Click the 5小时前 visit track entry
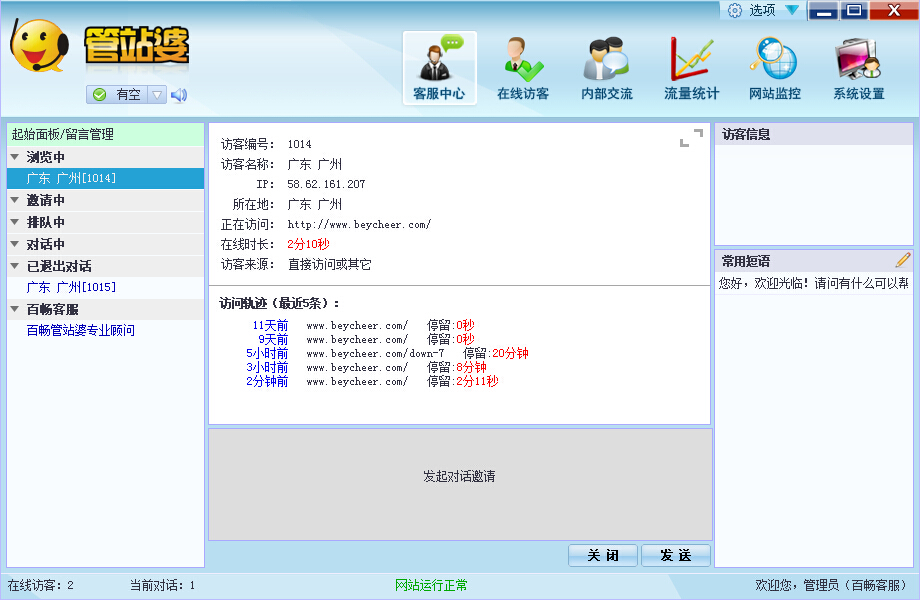This screenshot has height=600, width=920. [x=267, y=354]
